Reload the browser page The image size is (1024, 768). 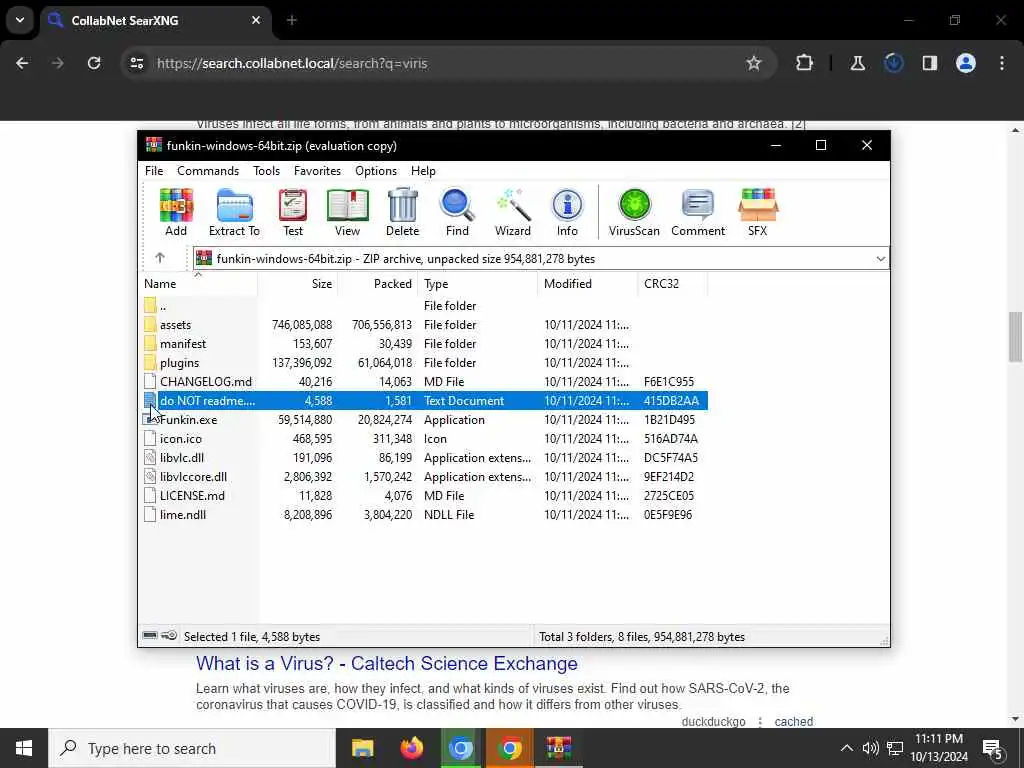click(x=94, y=63)
